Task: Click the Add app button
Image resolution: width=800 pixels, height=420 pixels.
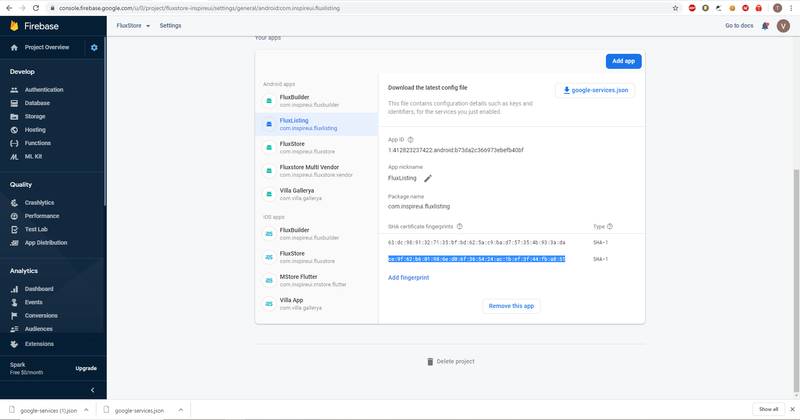Action: 623,61
